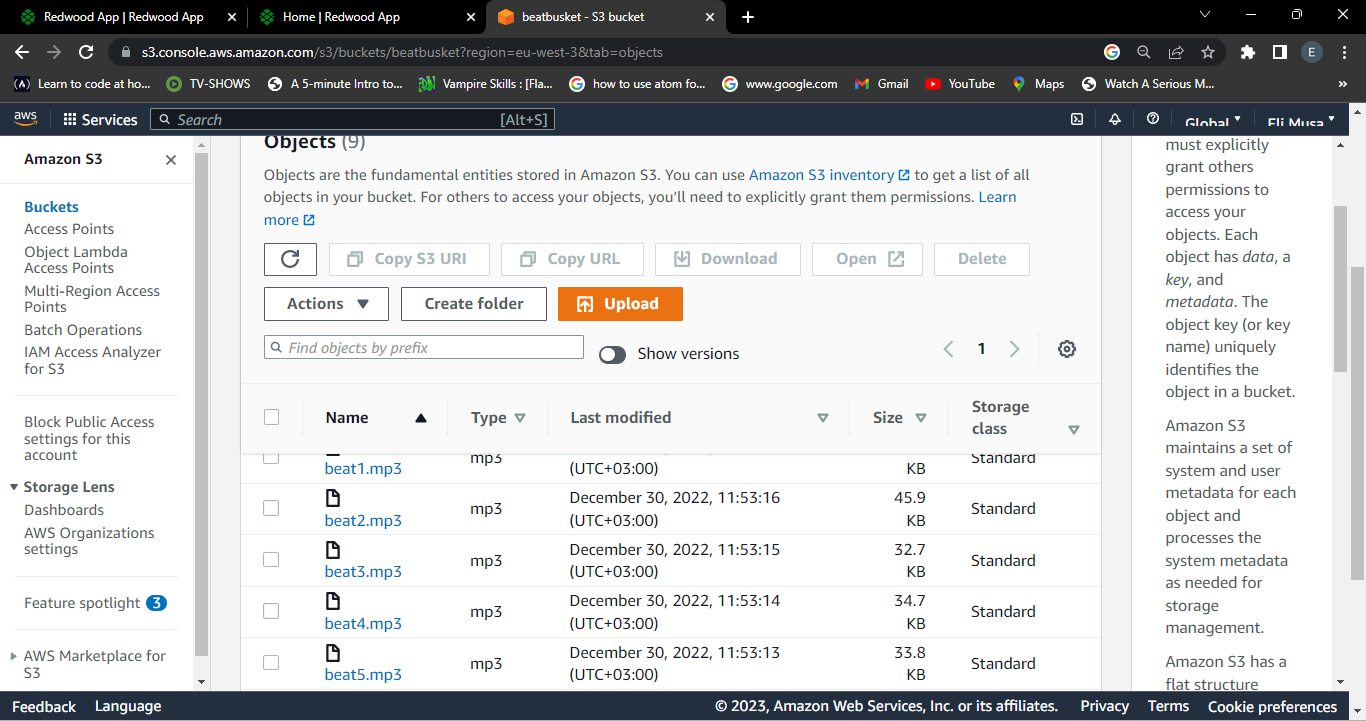The height and width of the screenshot is (721, 1366).
Task: Click the zoom magnifier icon in address bar
Action: (1144, 52)
